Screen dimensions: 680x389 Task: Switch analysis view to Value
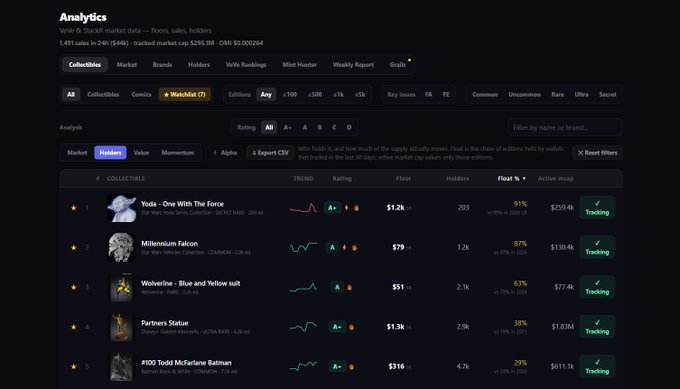pos(141,153)
